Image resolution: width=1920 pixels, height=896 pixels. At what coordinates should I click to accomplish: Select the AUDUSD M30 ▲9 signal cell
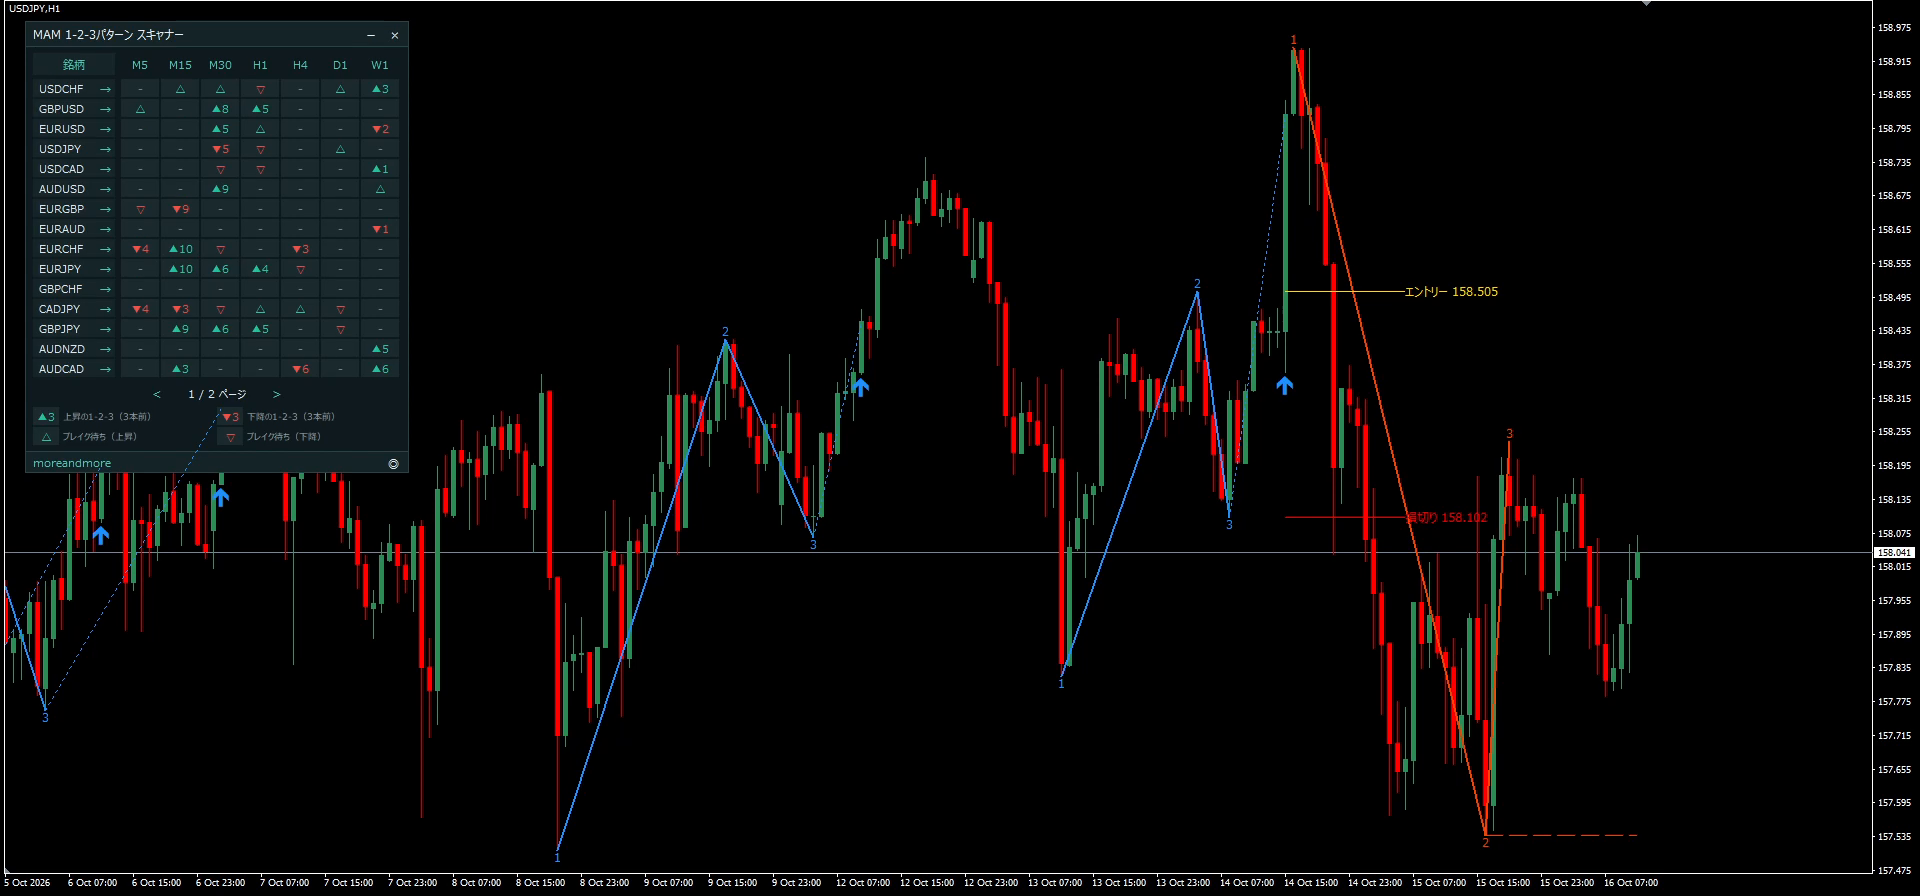tap(220, 189)
